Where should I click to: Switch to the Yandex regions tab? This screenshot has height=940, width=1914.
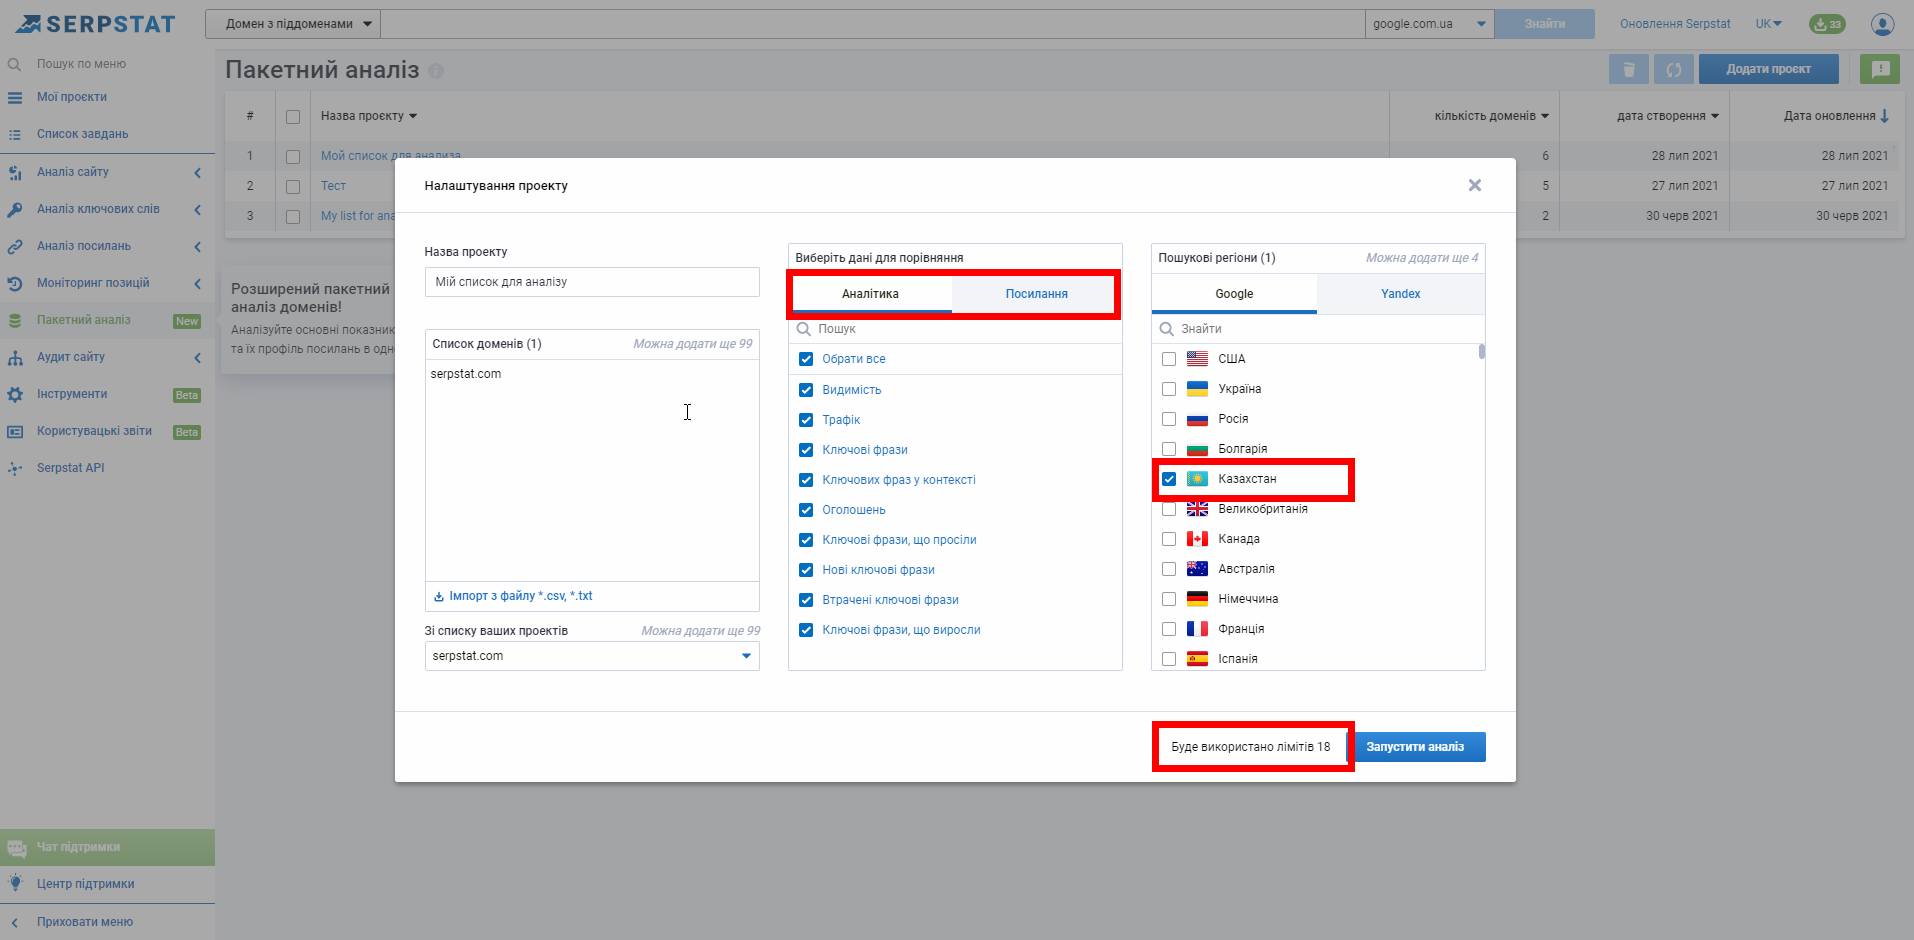pos(1400,294)
